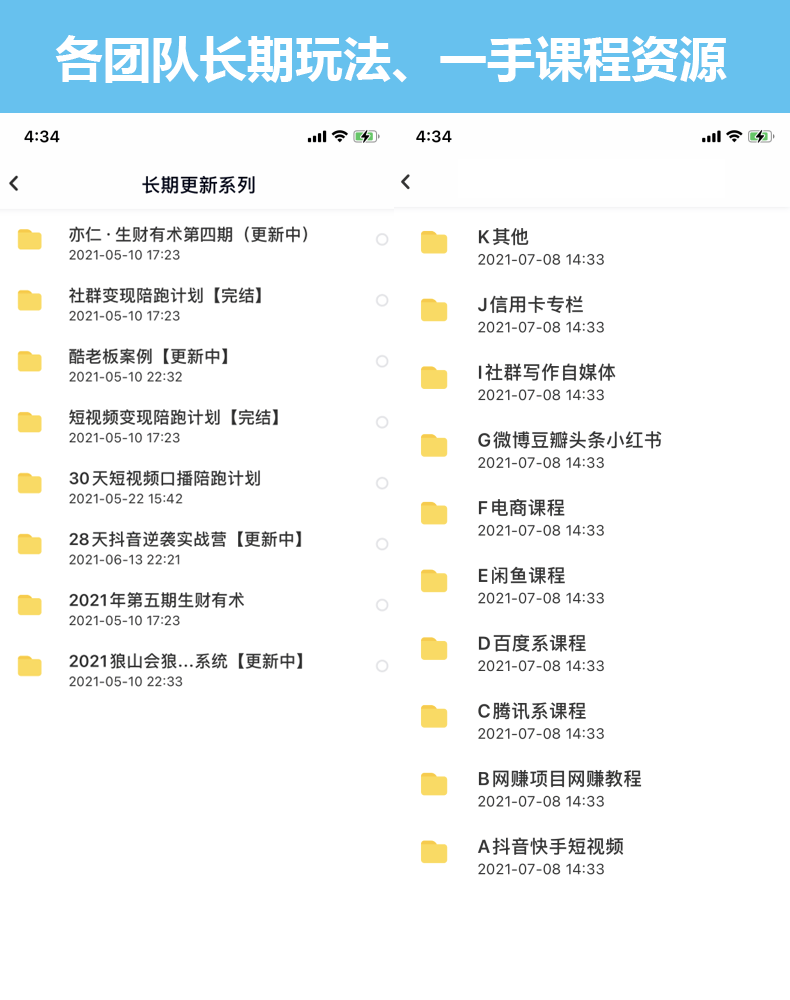The height and width of the screenshot is (1000, 790).
Task: Tap date 2021-05-10 22:33
Action: pos(126,682)
